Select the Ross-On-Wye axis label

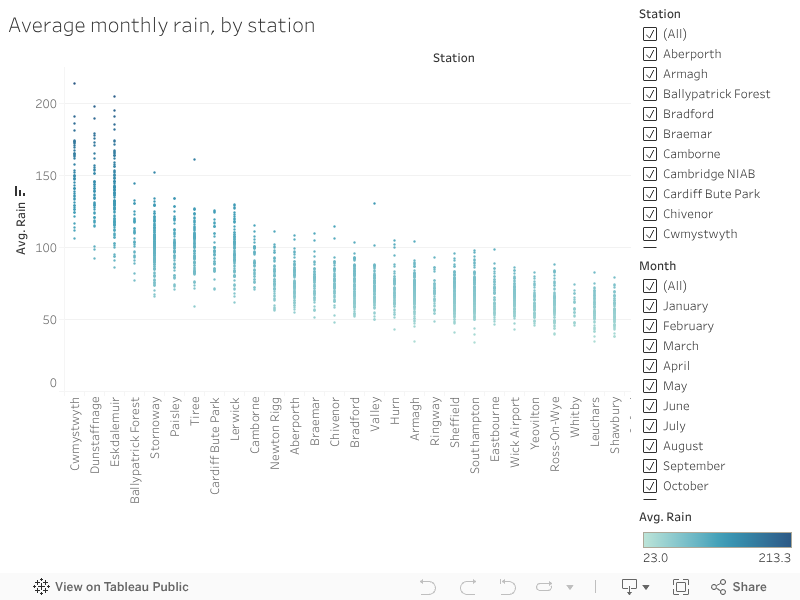[x=555, y=434]
